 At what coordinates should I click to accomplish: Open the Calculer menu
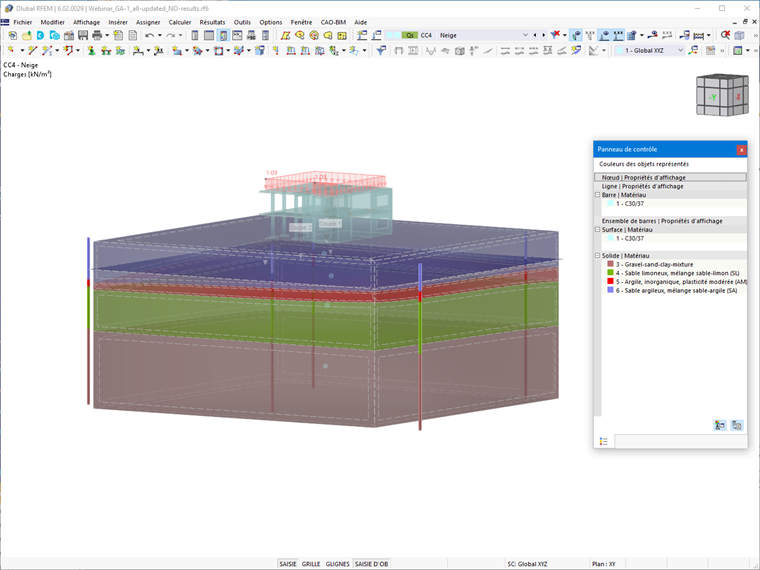click(180, 22)
